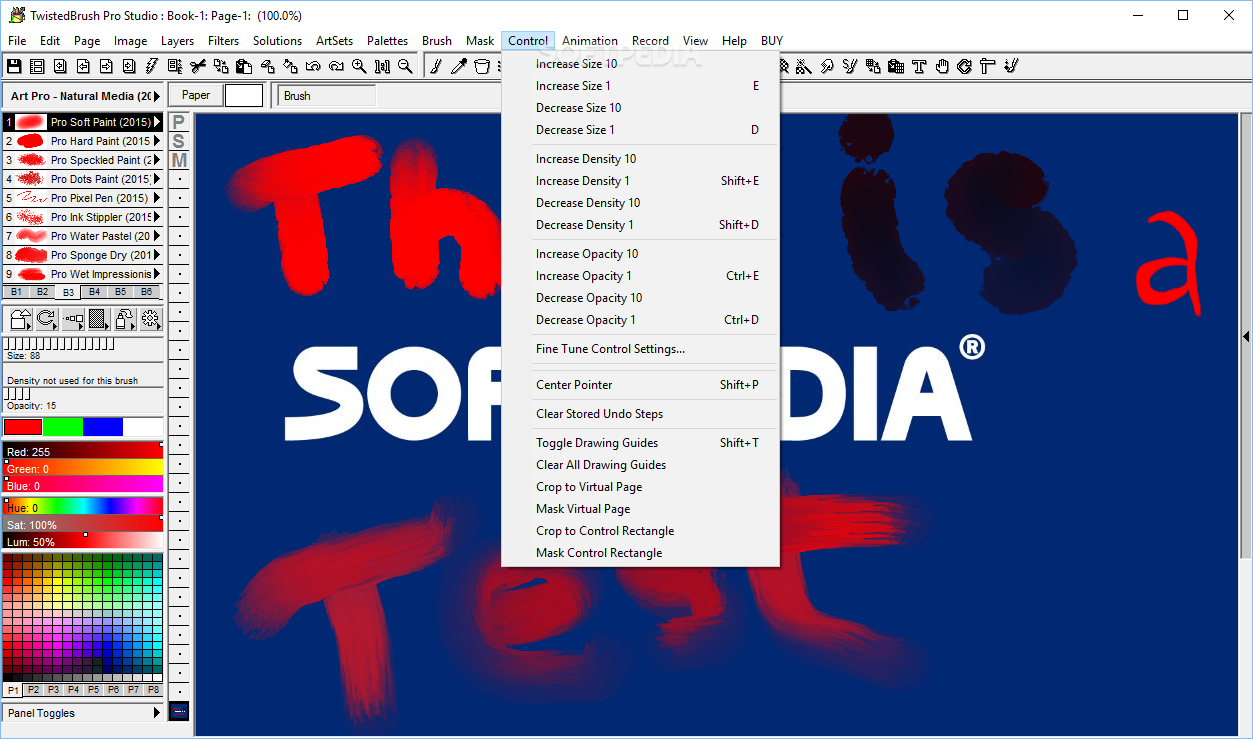Click the Zoom Out magnifier icon

pyautogui.click(x=405, y=66)
